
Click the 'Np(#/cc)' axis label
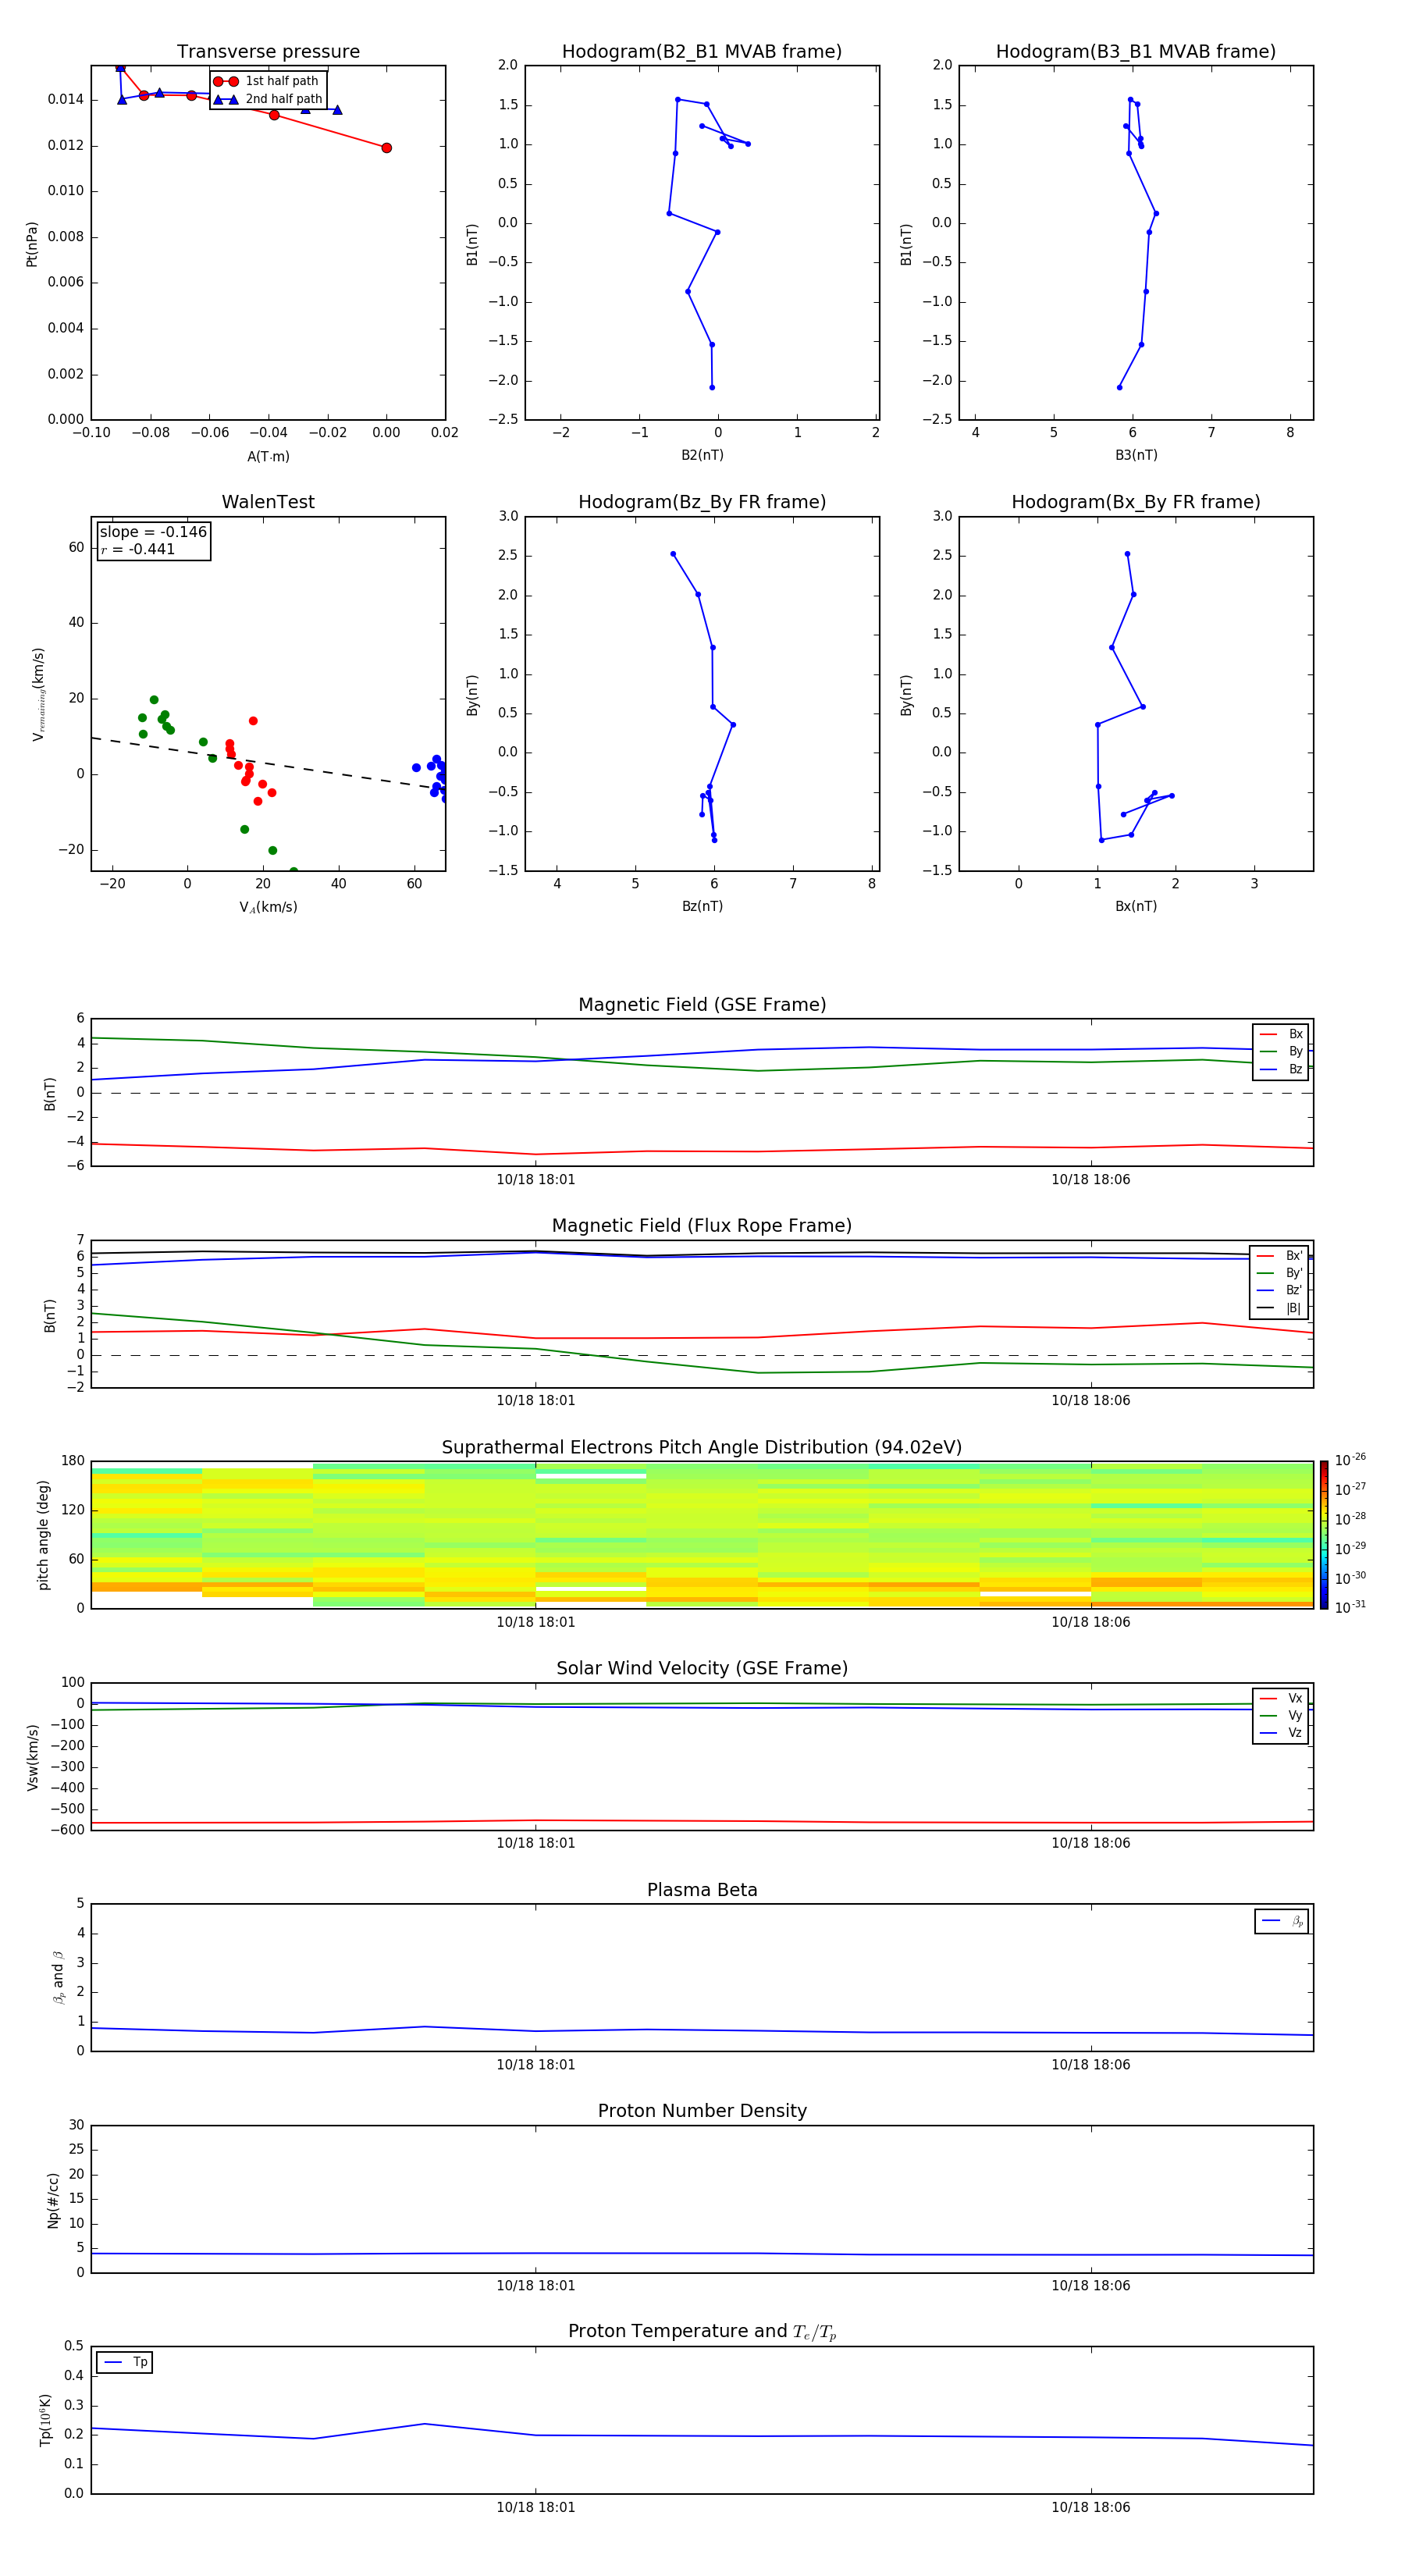click(x=53, y=2200)
